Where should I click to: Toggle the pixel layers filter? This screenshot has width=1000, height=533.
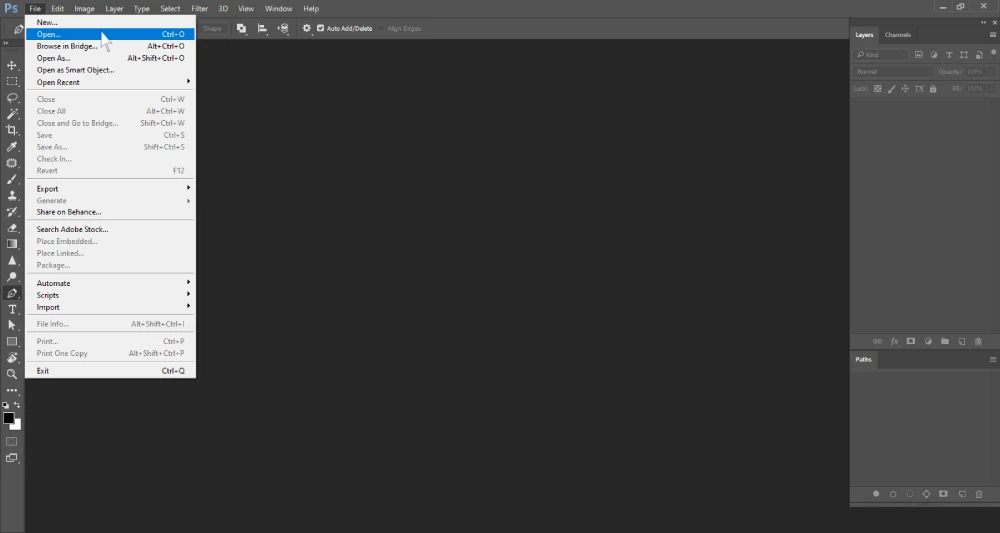pos(919,55)
